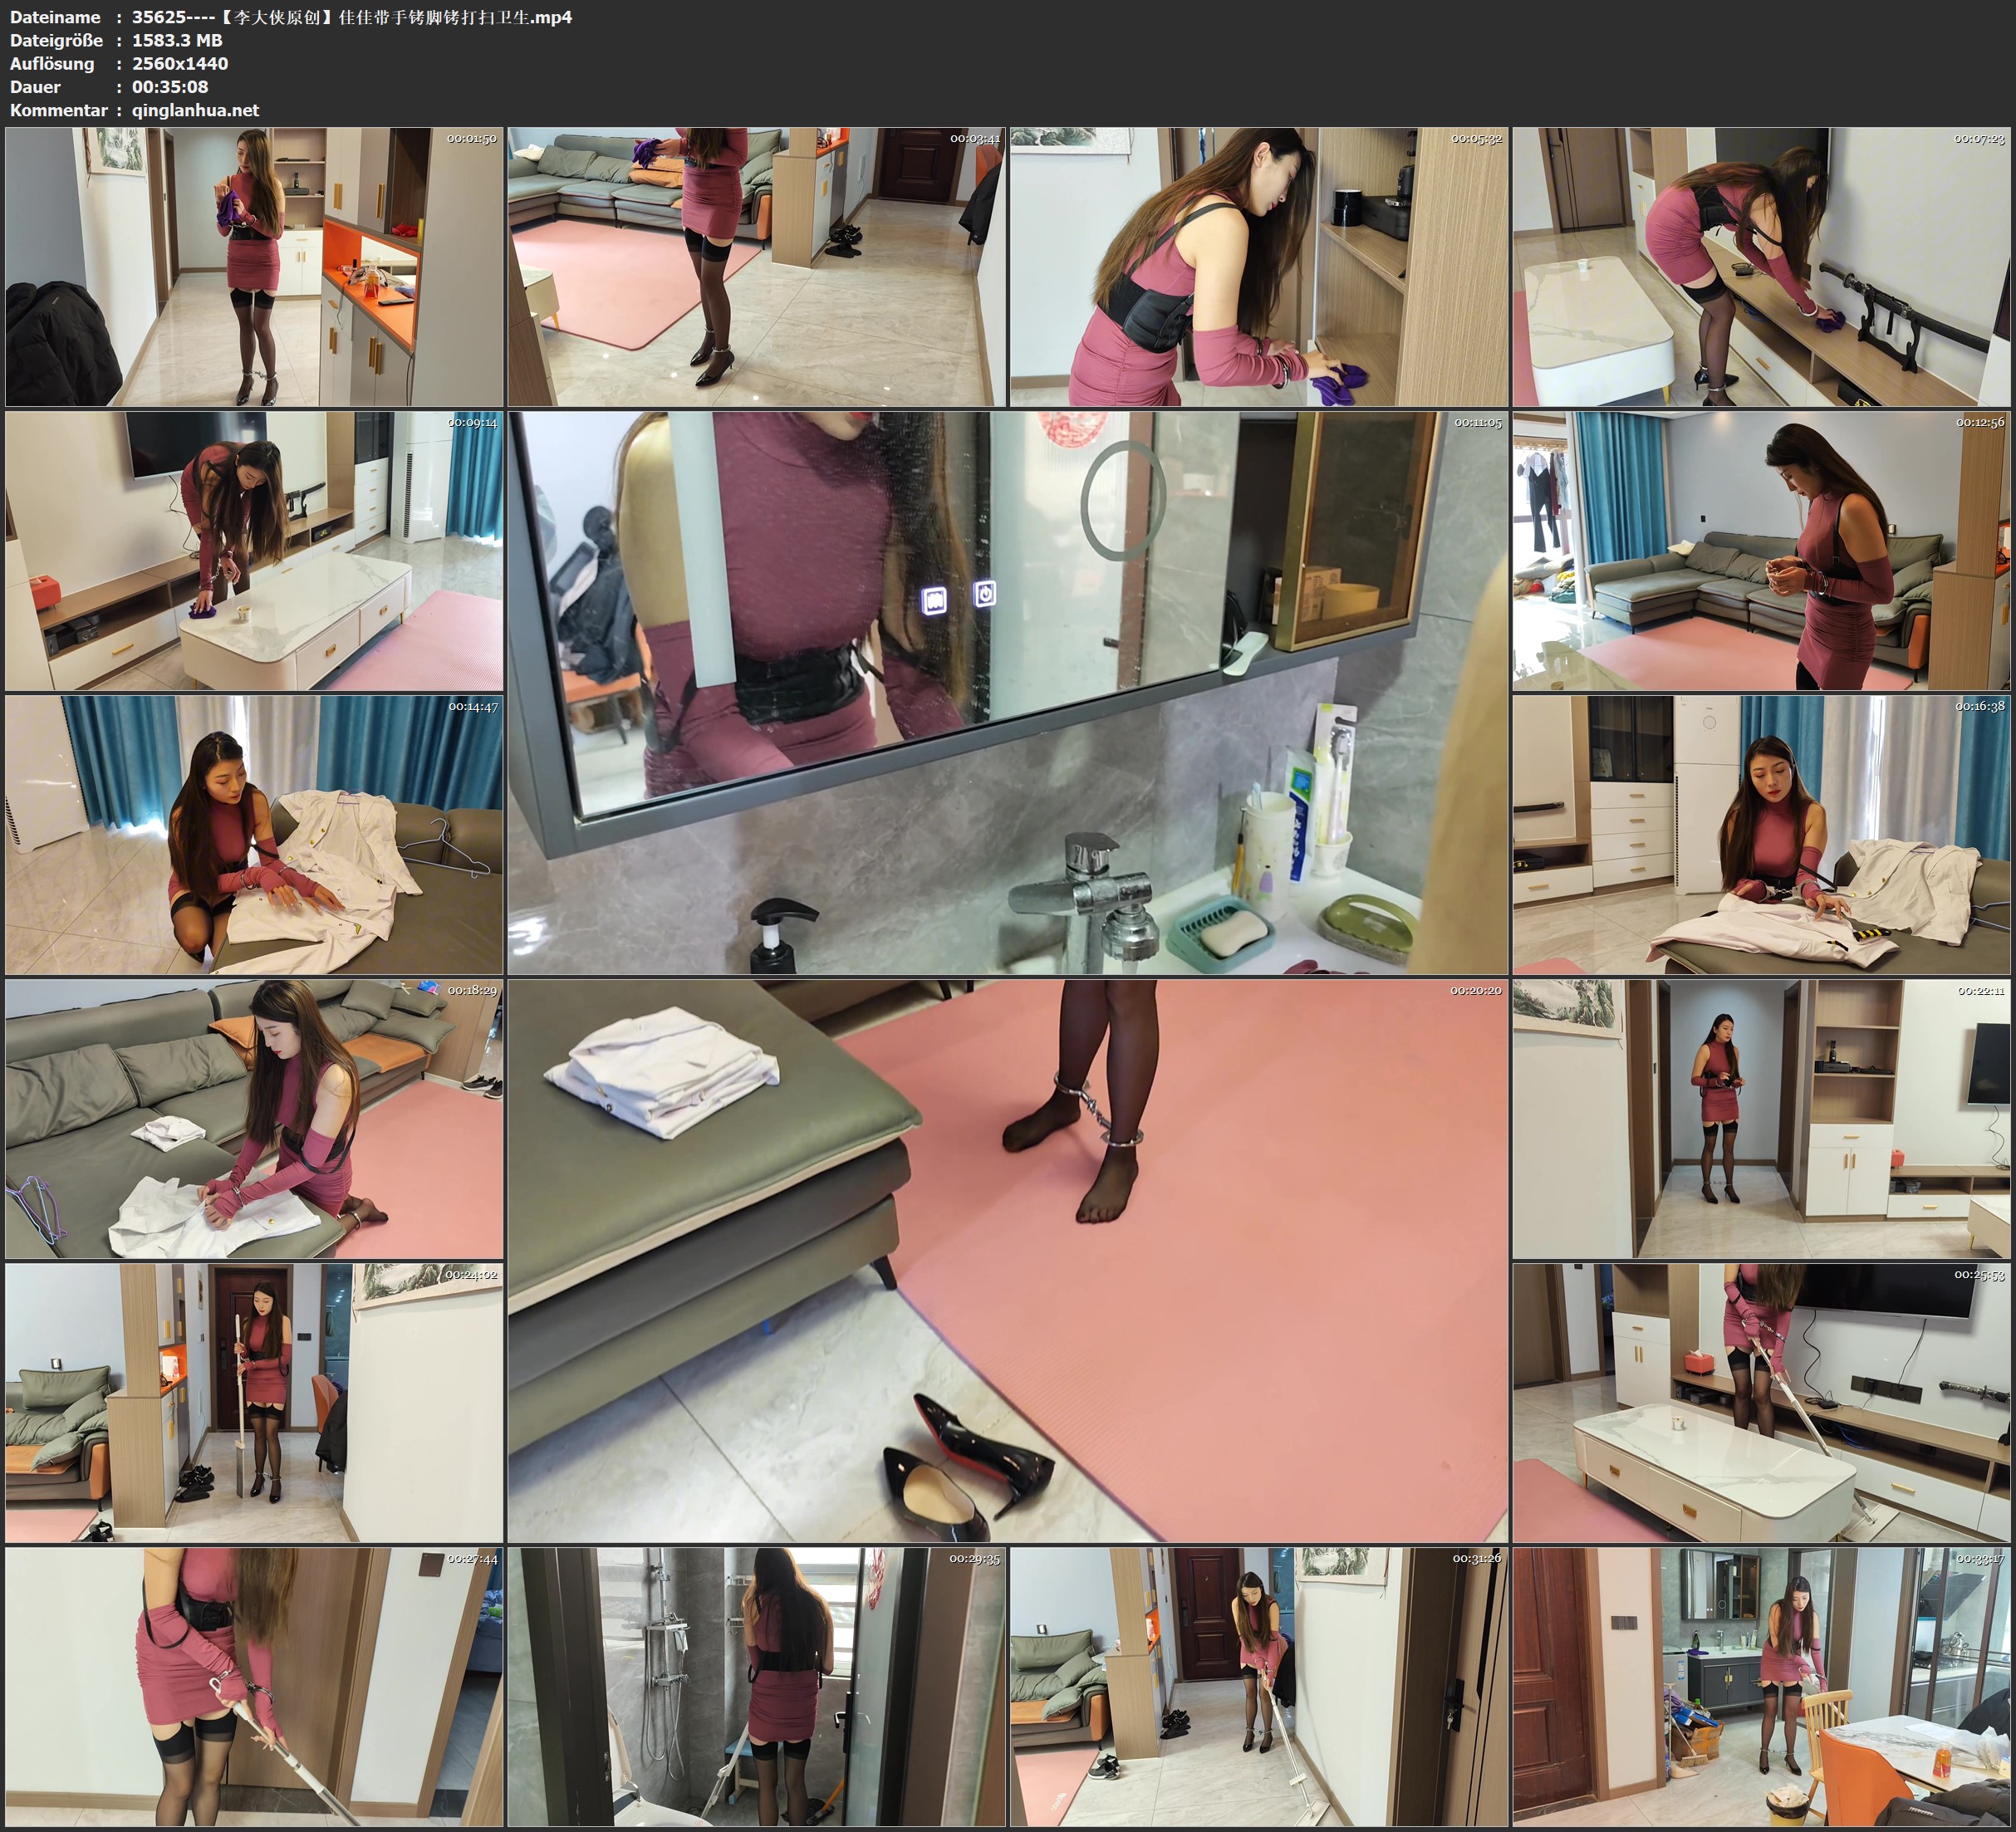Viewport: 2016px width, 1832px height.
Task: Click the shower room frame at 00:29:35
Action: coord(756,1687)
